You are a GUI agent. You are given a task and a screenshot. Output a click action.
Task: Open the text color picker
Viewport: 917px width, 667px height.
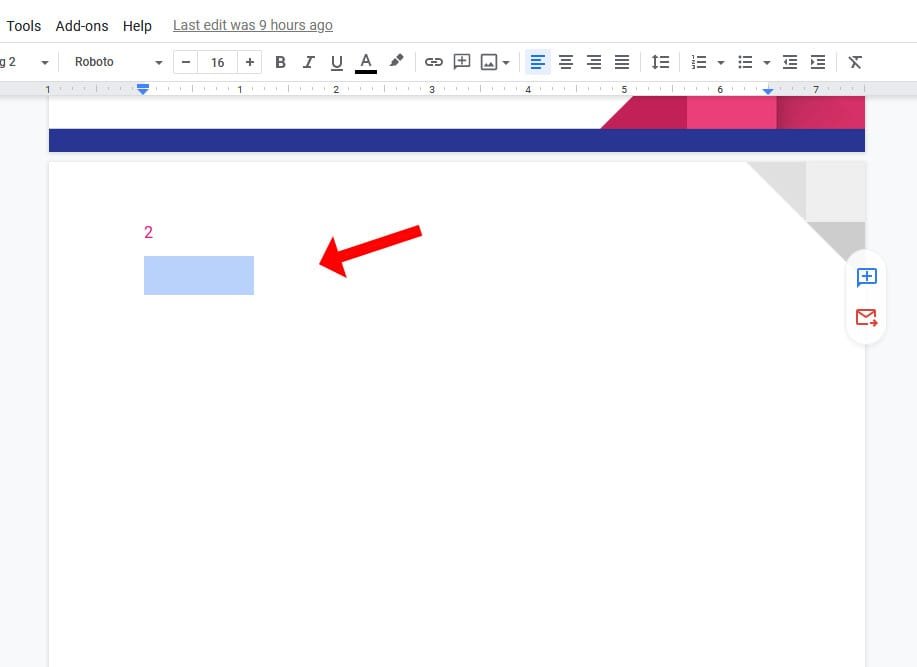pyautogui.click(x=366, y=62)
